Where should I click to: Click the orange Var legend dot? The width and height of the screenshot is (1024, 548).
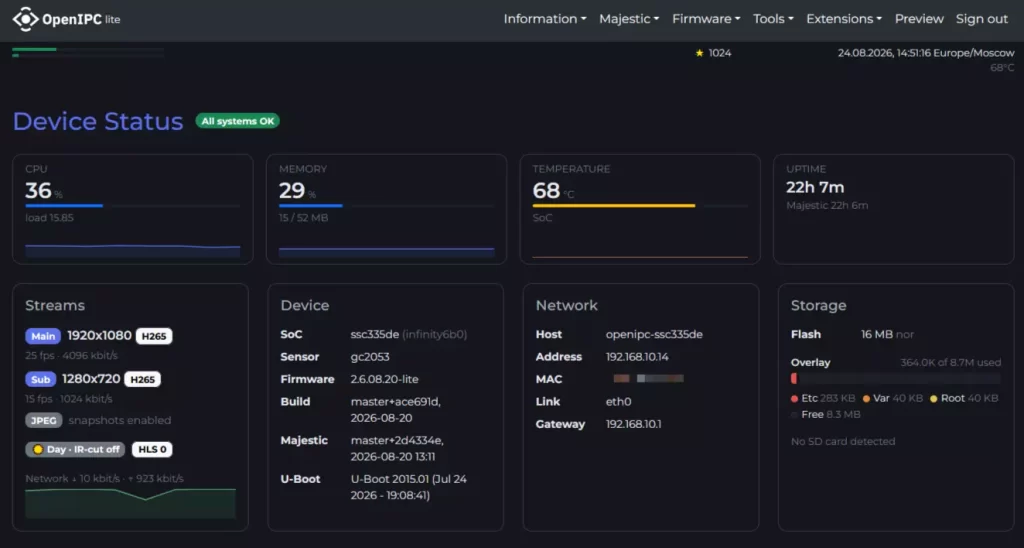pos(866,398)
